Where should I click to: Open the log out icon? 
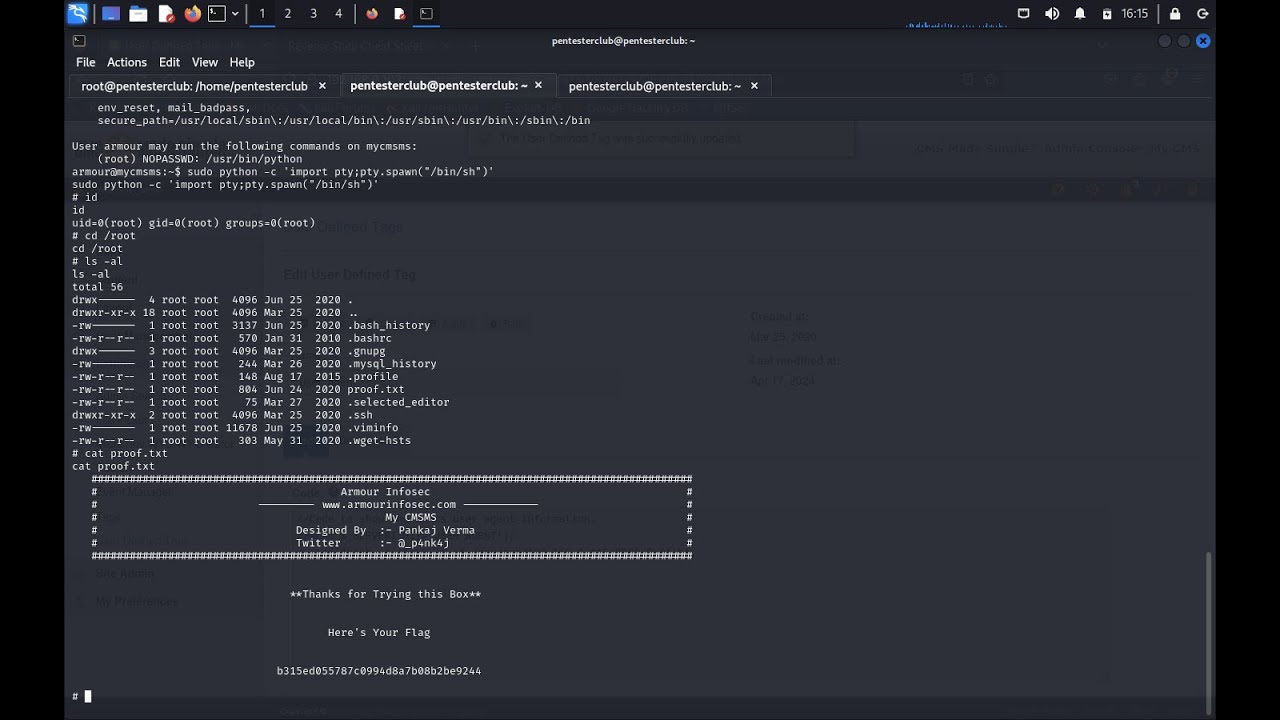point(1203,14)
